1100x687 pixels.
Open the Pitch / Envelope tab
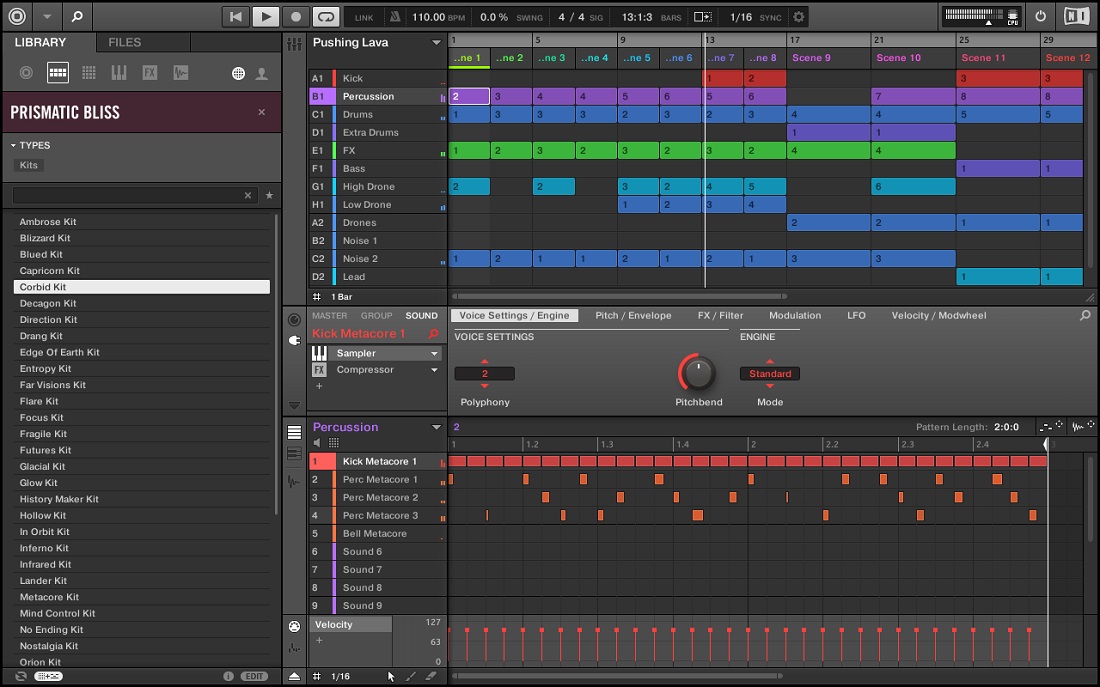(x=633, y=315)
